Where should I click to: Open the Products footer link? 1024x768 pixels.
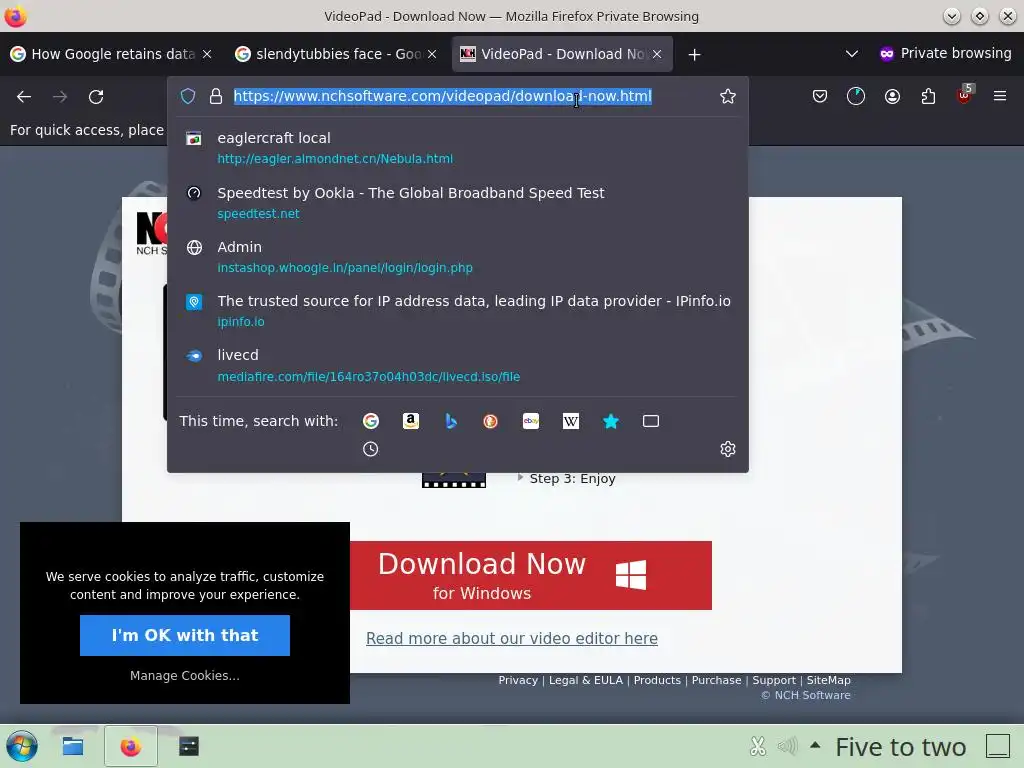pyautogui.click(x=657, y=680)
